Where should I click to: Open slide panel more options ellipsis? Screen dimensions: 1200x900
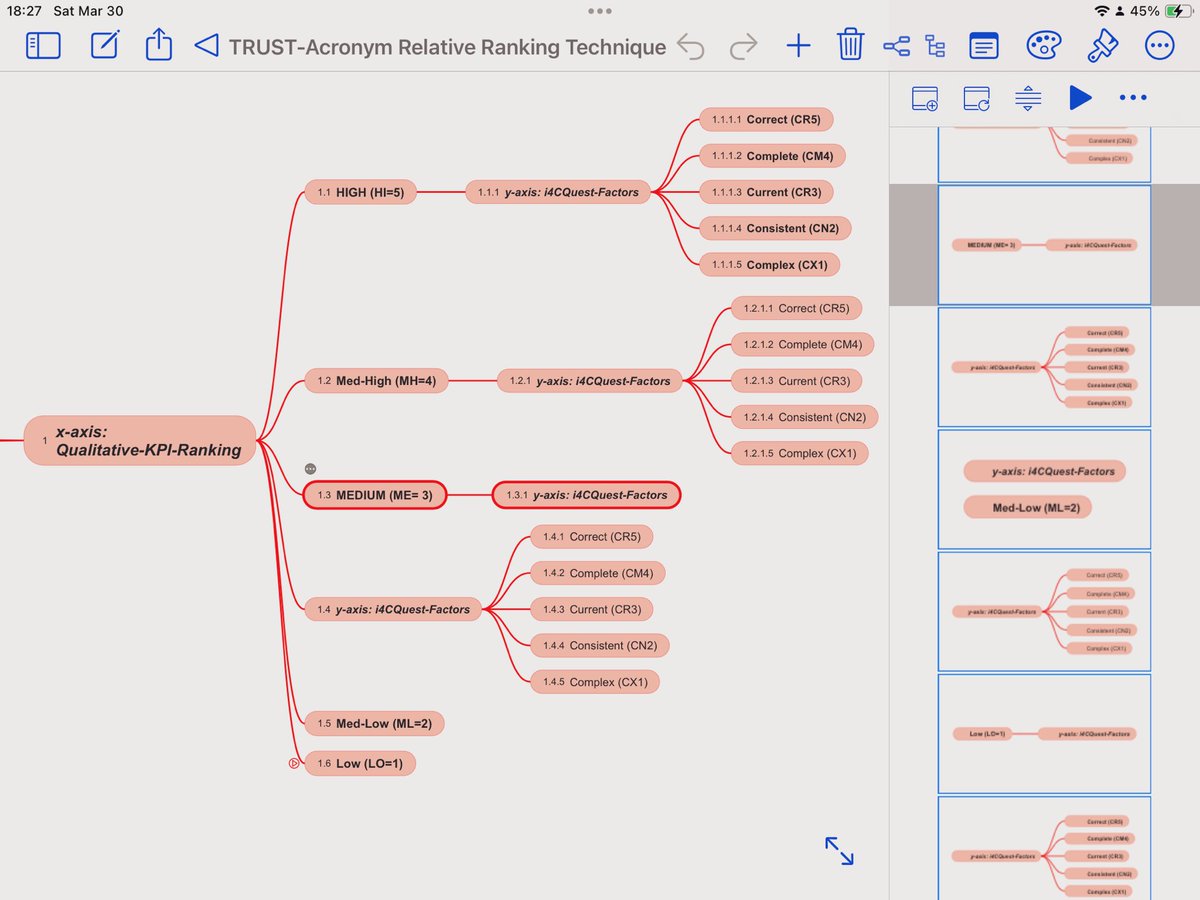[x=1133, y=98]
